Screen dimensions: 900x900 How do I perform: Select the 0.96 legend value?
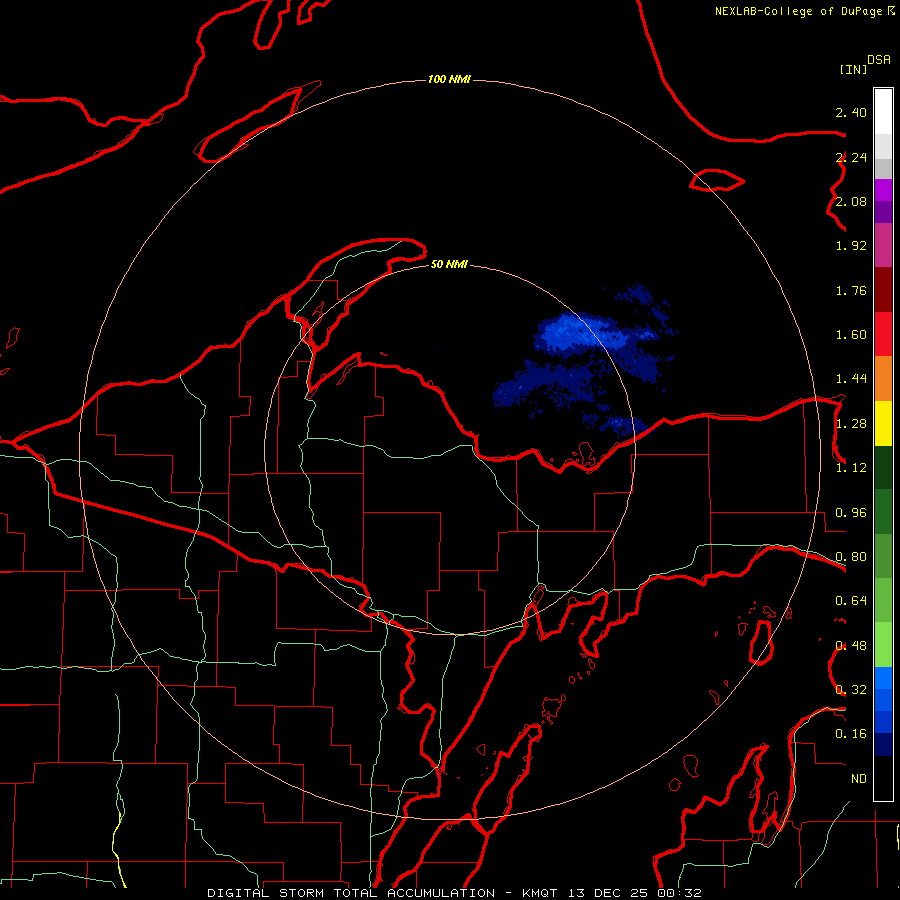[851, 513]
